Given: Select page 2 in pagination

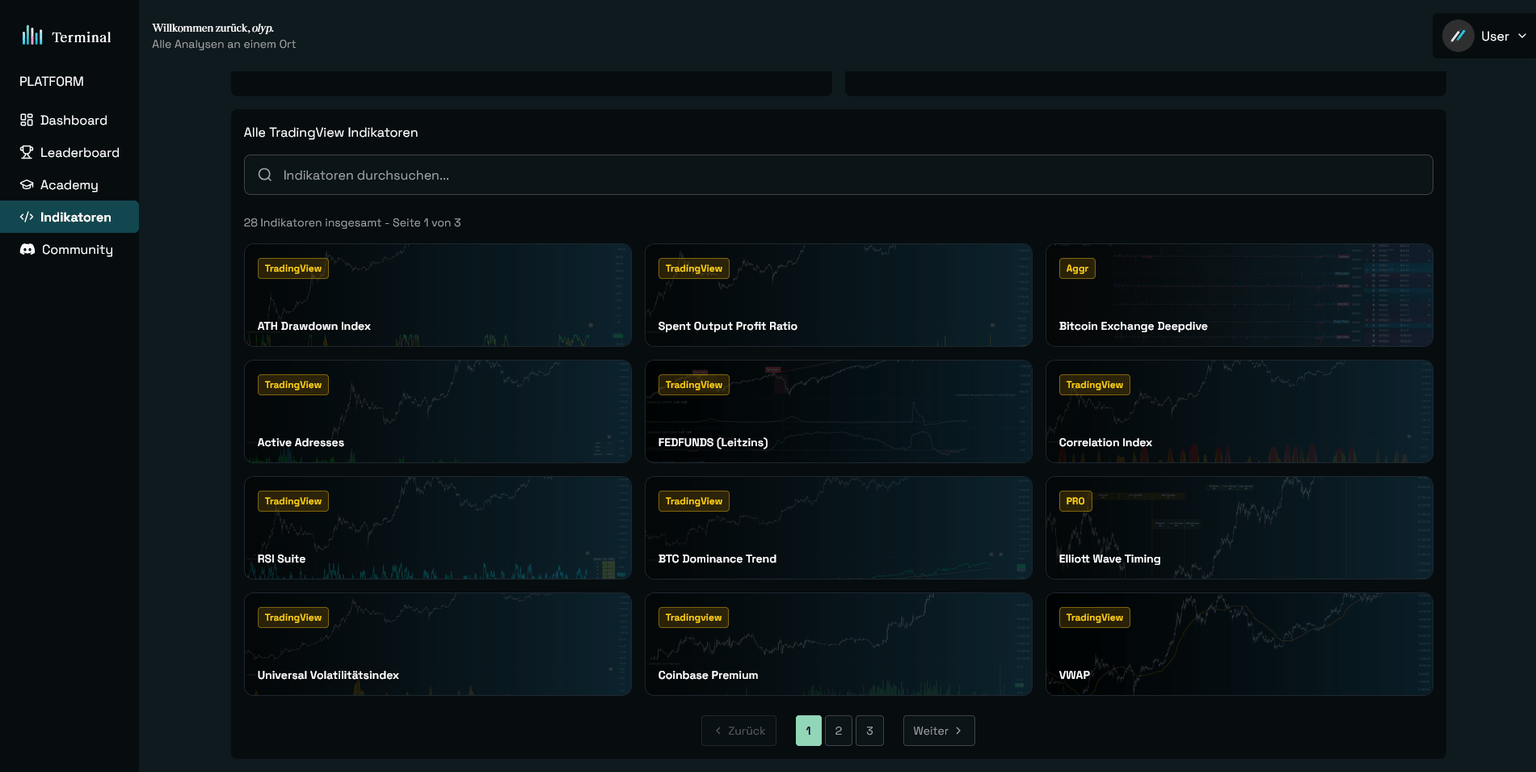Looking at the screenshot, I should coord(838,731).
